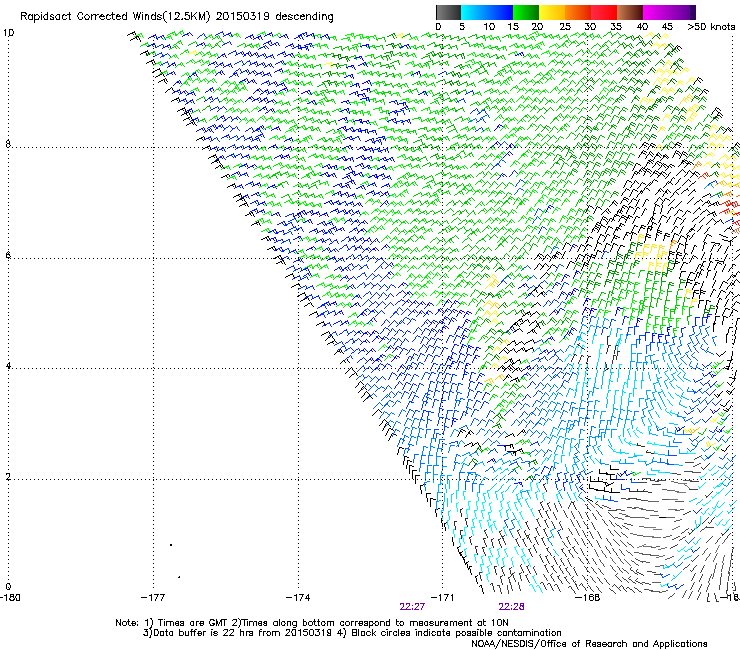Click the latitude label '8' on the axis
740x650 pixels.
coord(8,144)
